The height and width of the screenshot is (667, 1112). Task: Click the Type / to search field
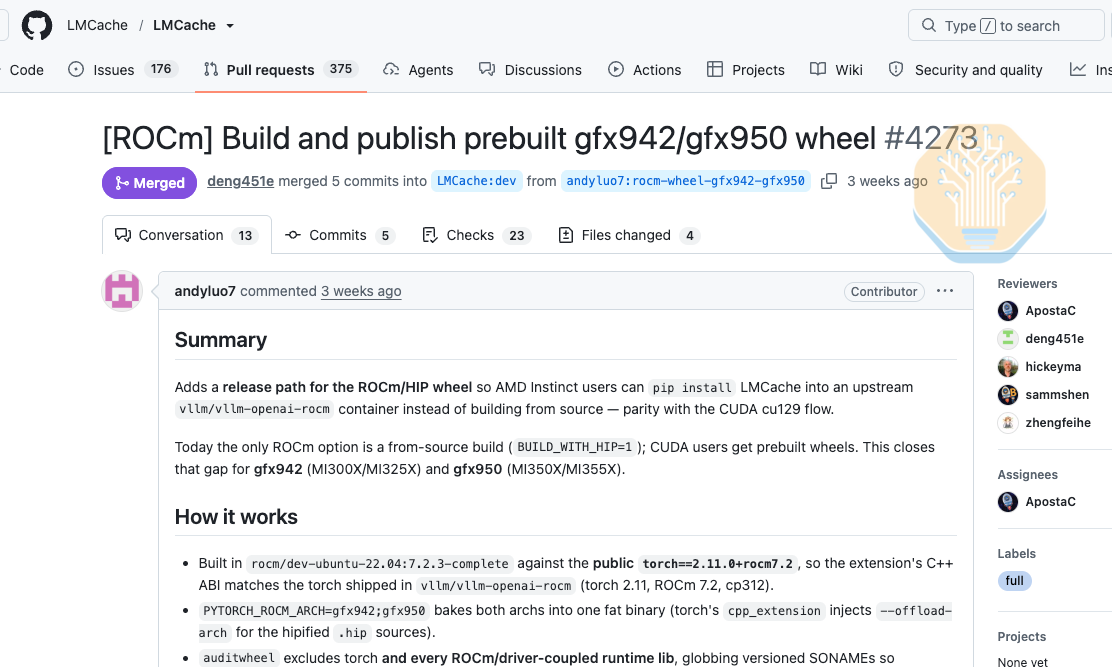click(x=1006, y=26)
